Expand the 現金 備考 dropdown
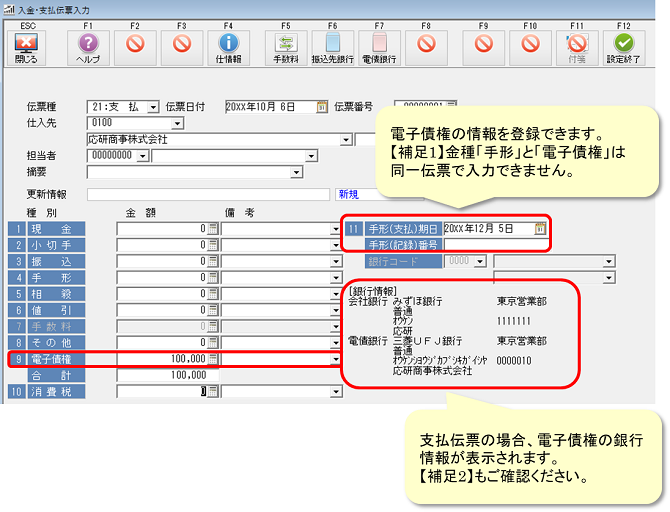This screenshot has width=670, height=512. 335,229
